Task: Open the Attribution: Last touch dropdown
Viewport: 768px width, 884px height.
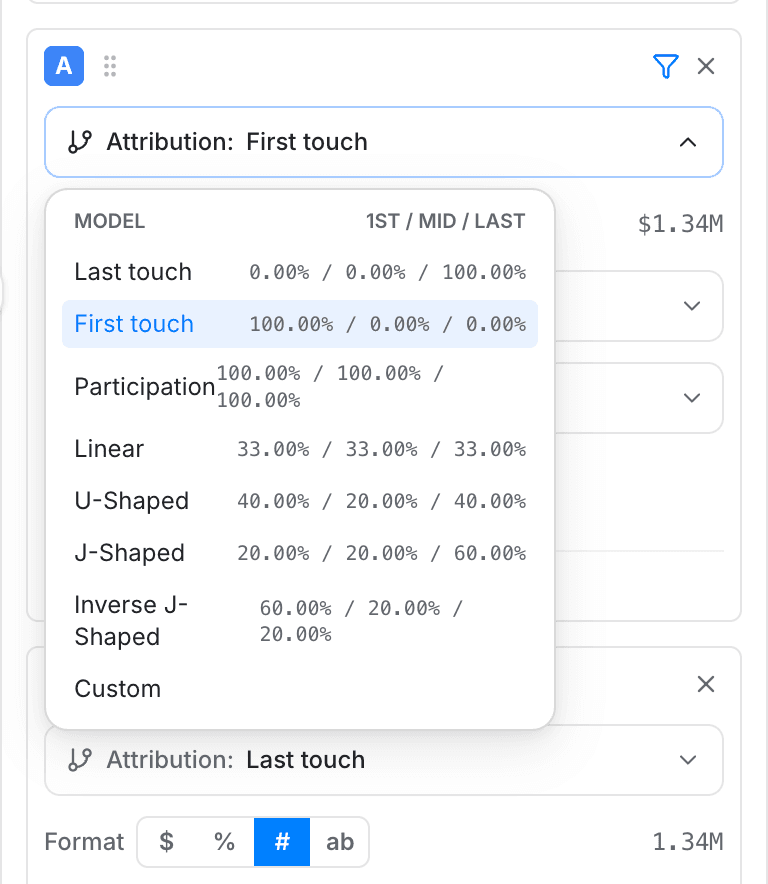Action: pyautogui.click(x=383, y=760)
